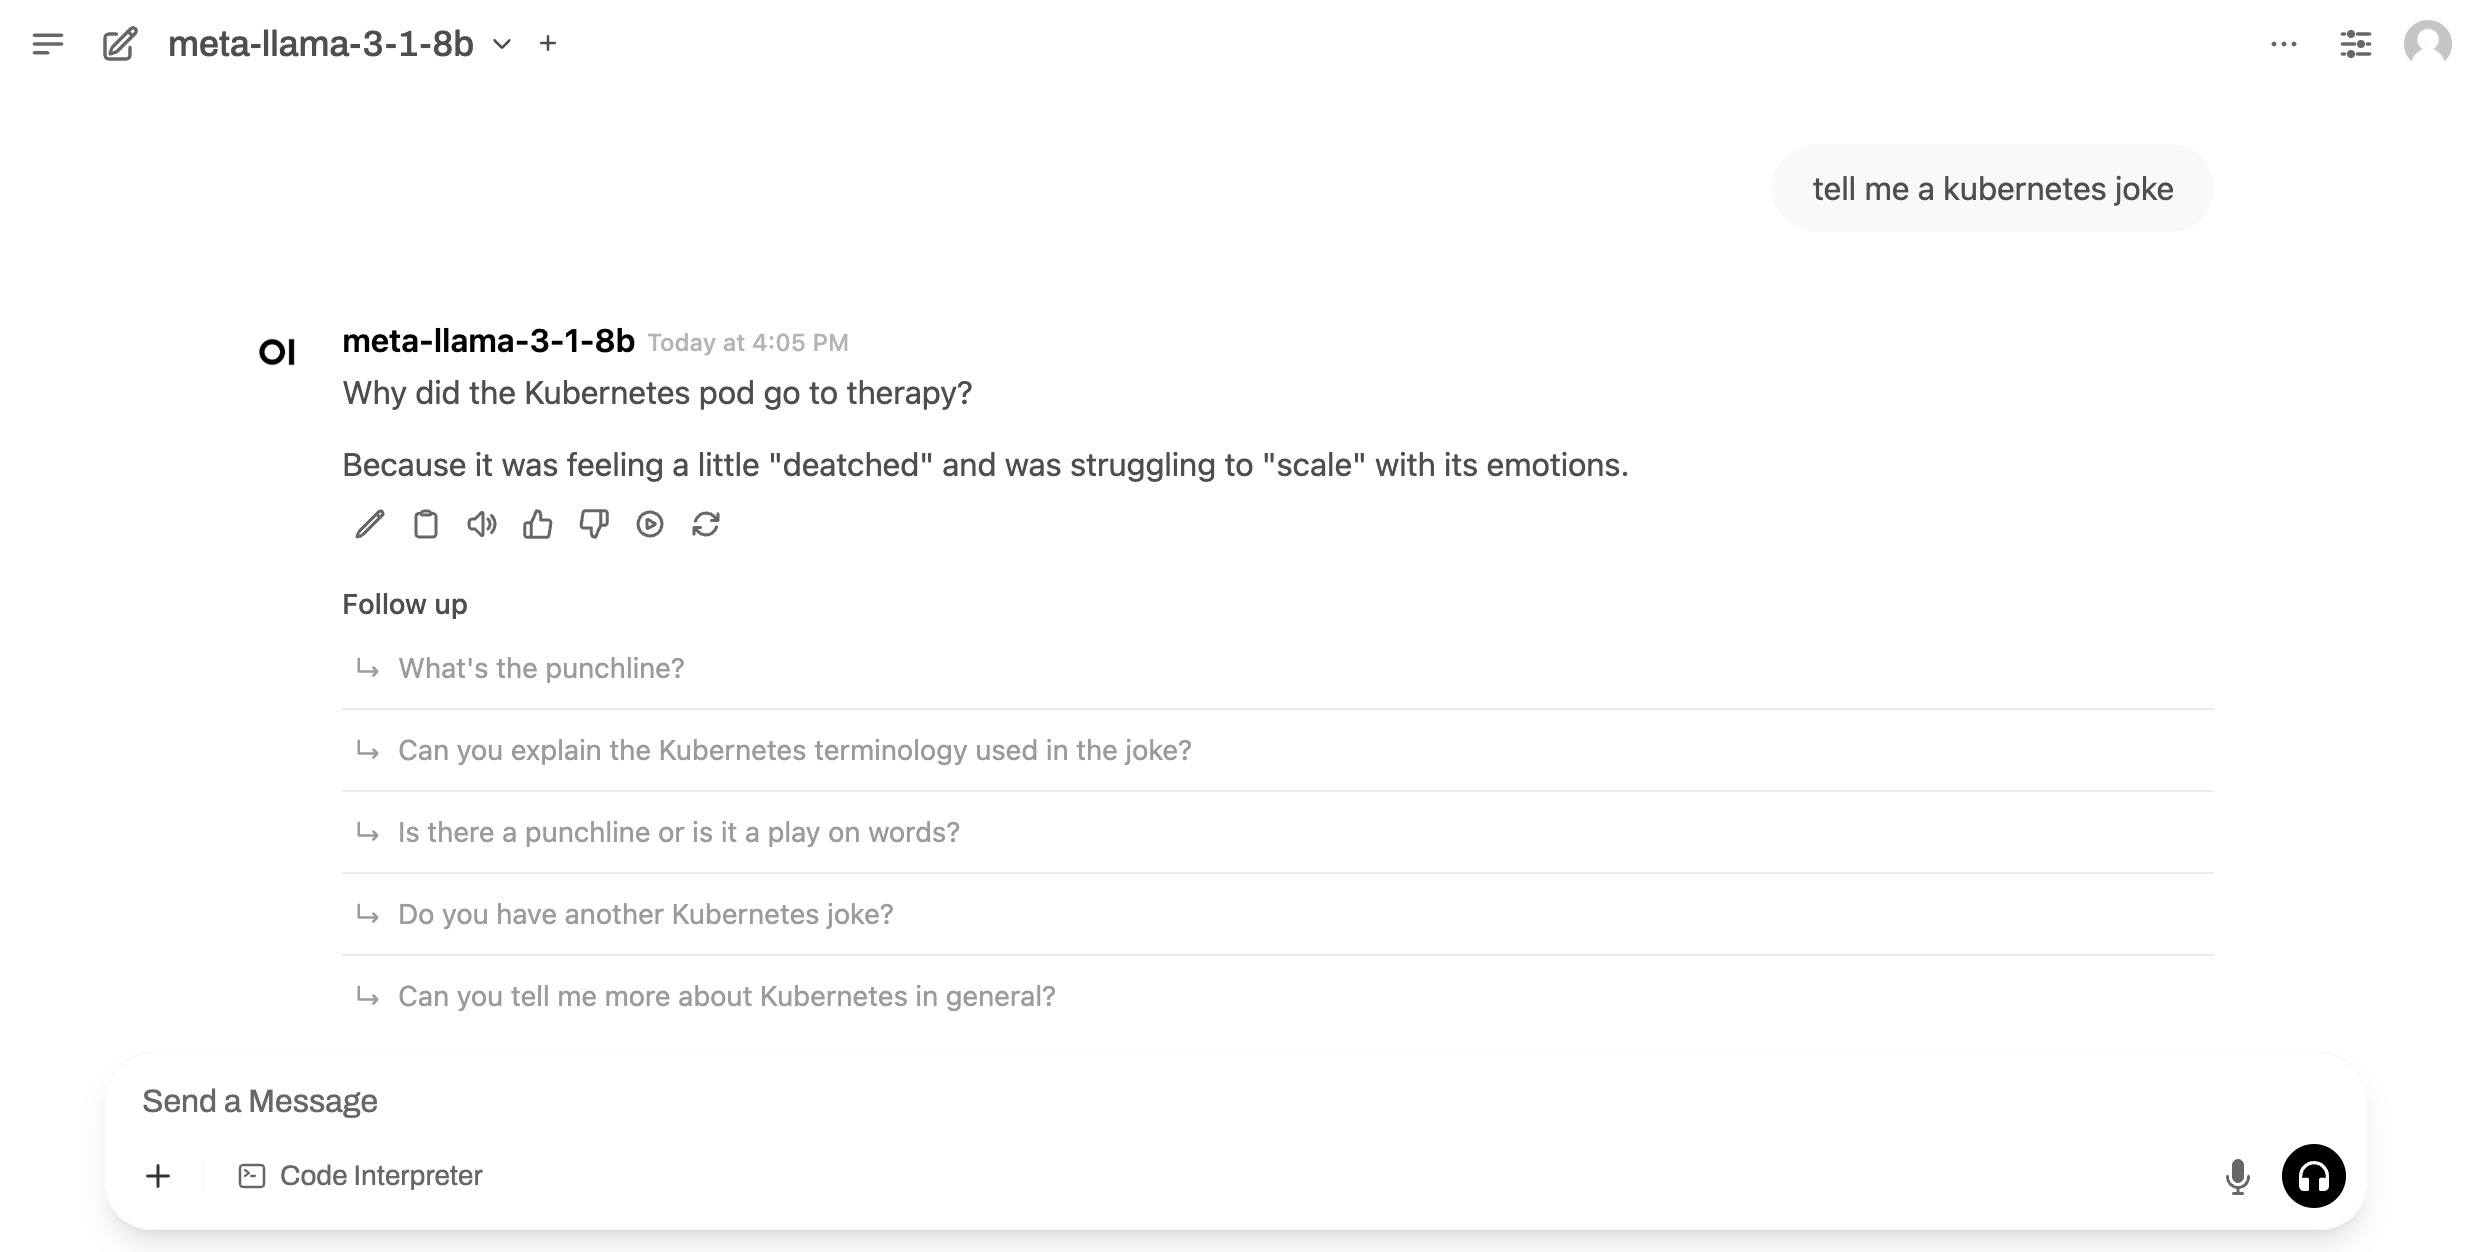This screenshot has width=2472, height=1252.
Task: Ask for another Kubernetes joke follow-up
Action: [645, 914]
